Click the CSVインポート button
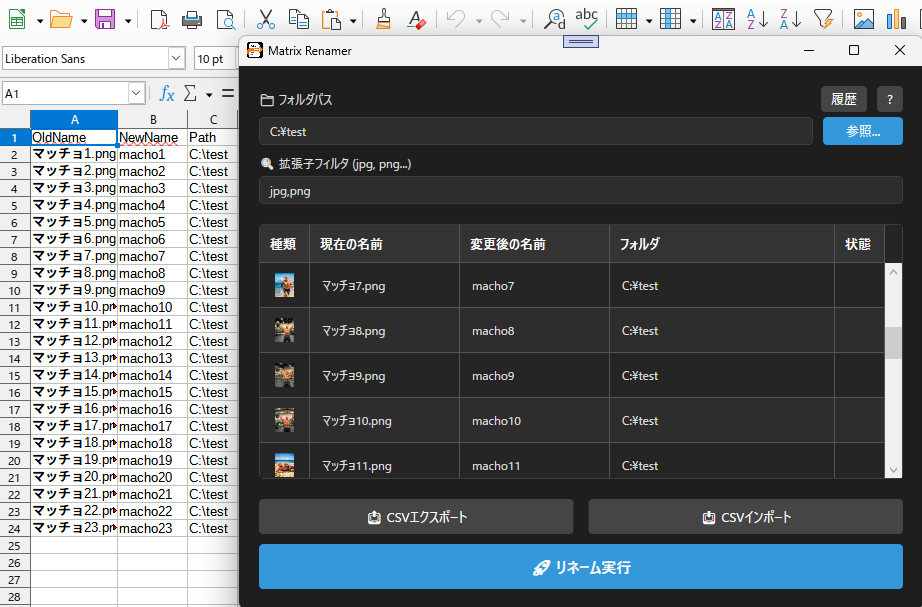The height and width of the screenshot is (607, 922). click(x=745, y=517)
